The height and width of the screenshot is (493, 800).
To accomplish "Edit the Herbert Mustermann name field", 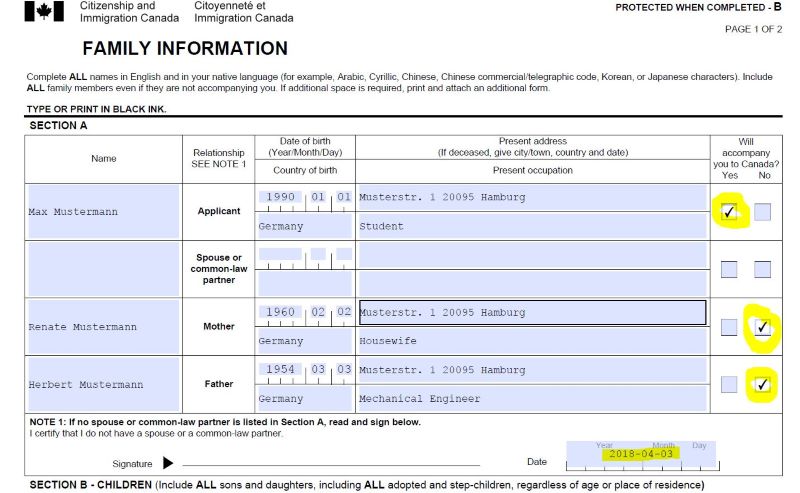I will point(104,384).
